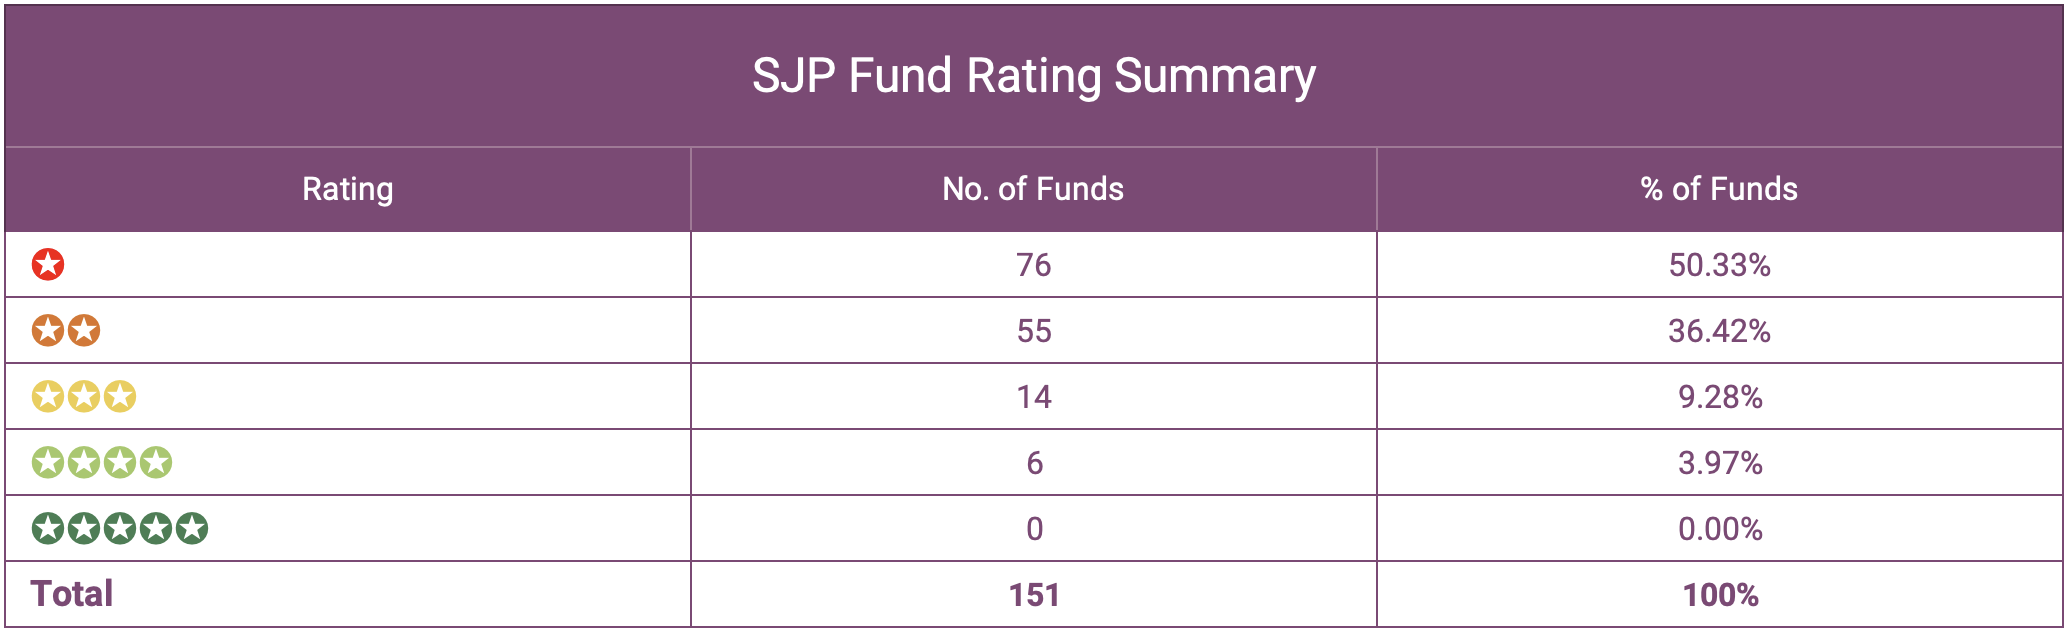Select the 3.97% percentage cell
Screen dimensions: 2068x632
(1719, 463)
